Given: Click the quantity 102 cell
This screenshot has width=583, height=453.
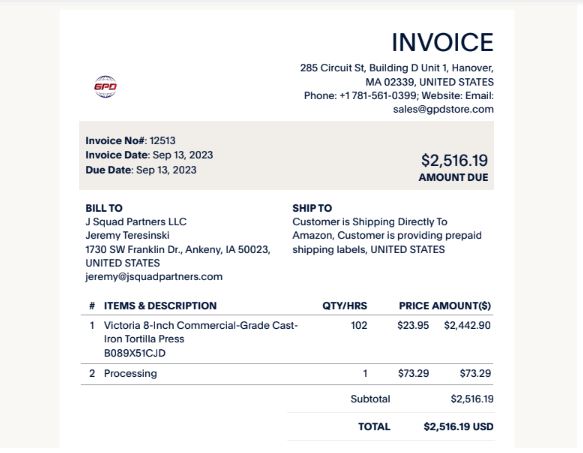Looking at the screenshot, I should click(359, 325).
